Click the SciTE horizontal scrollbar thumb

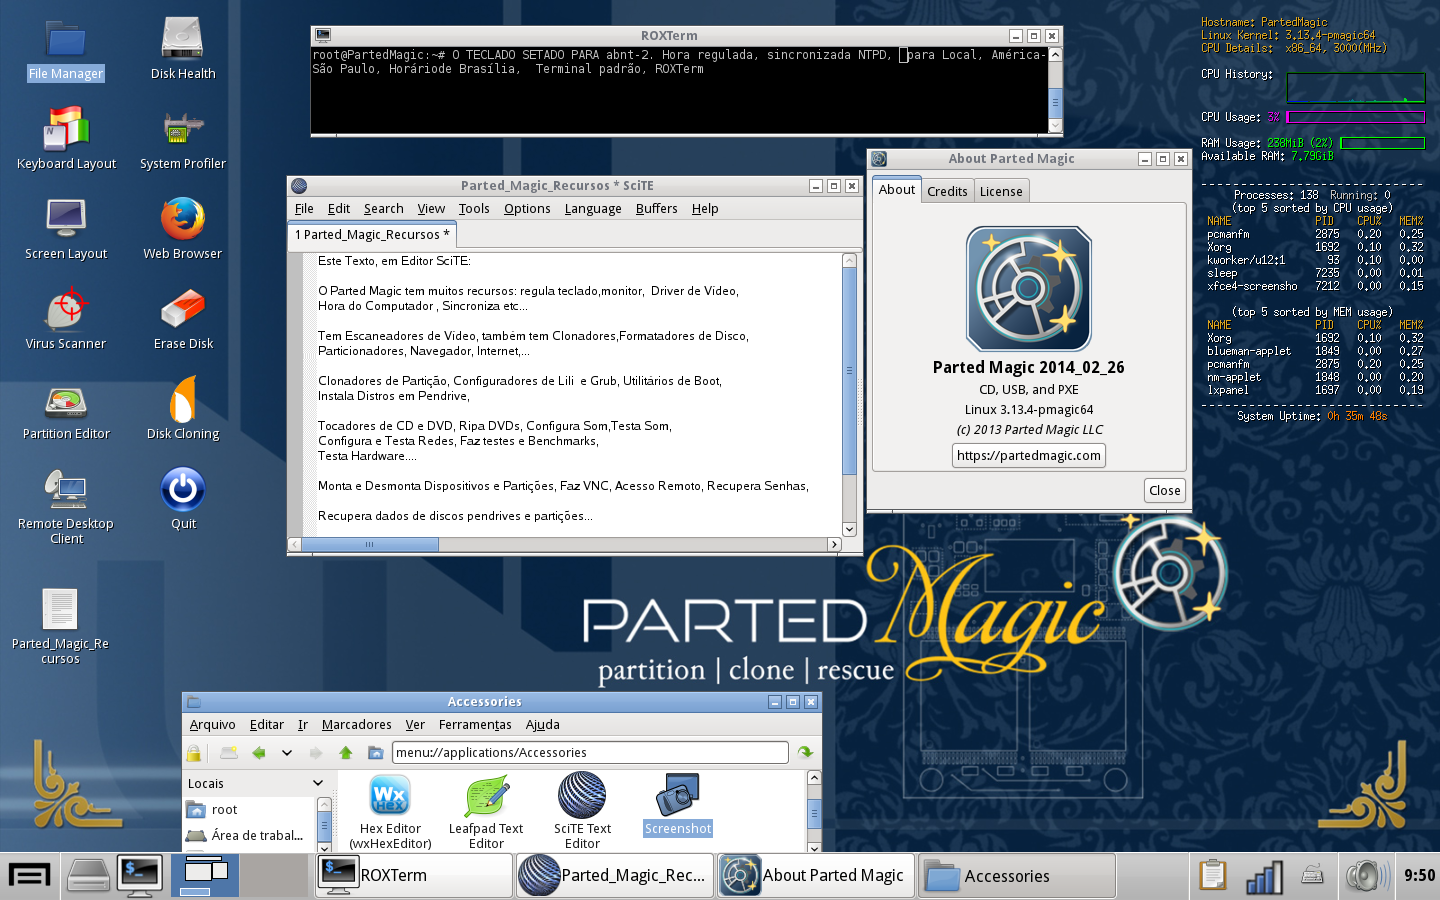coord(370,544)
